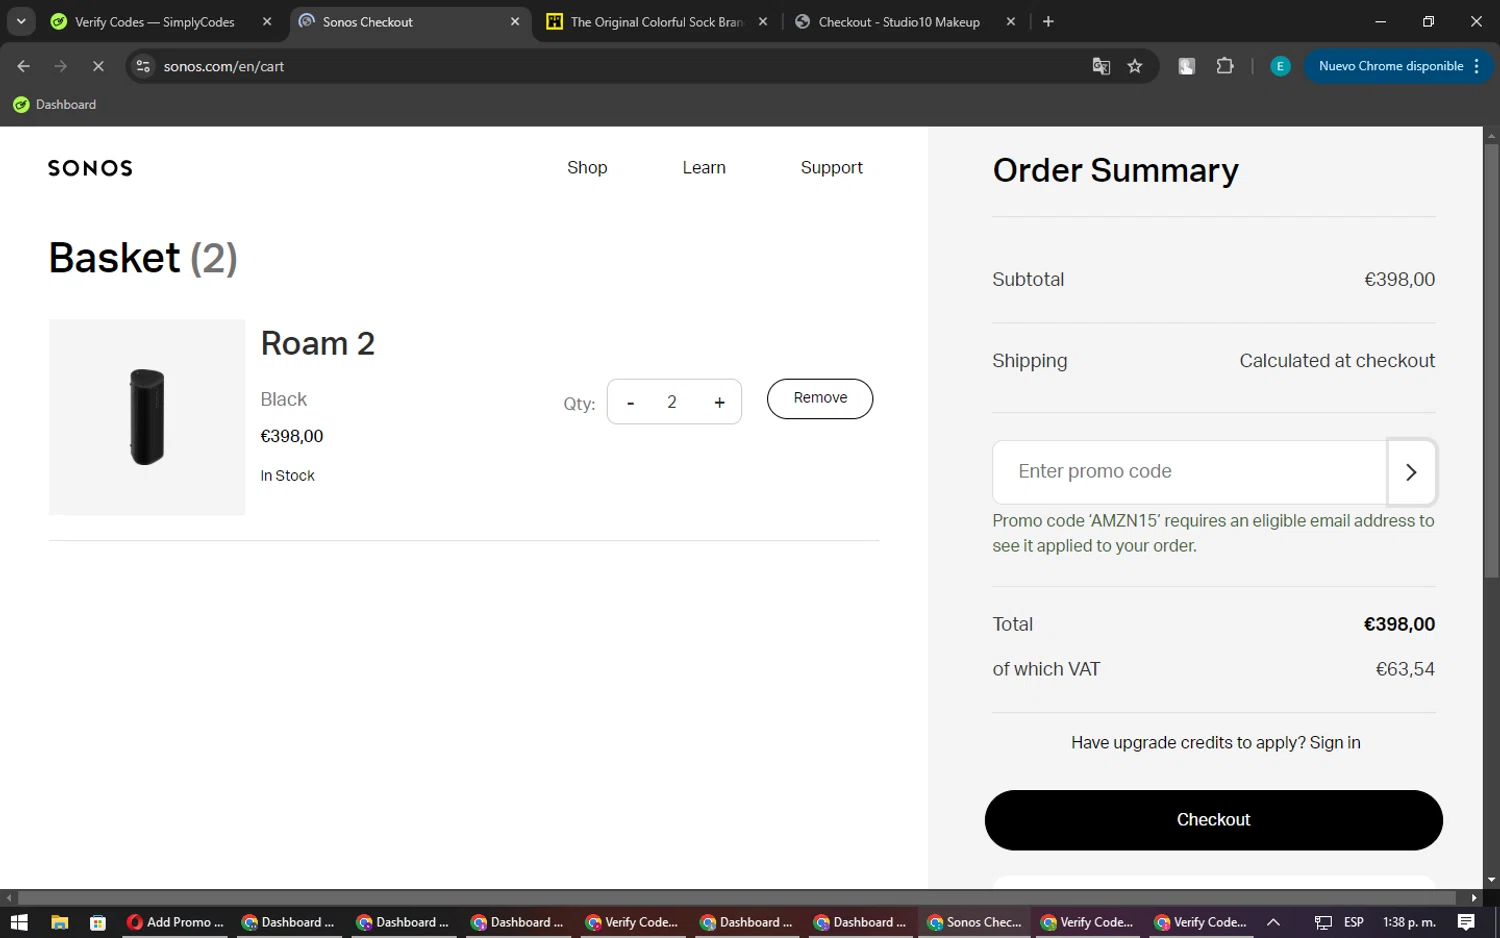Translate this page icon
Image resolution: width=1500 pixels, height=938 pixels.
(x=1101, y=66)
